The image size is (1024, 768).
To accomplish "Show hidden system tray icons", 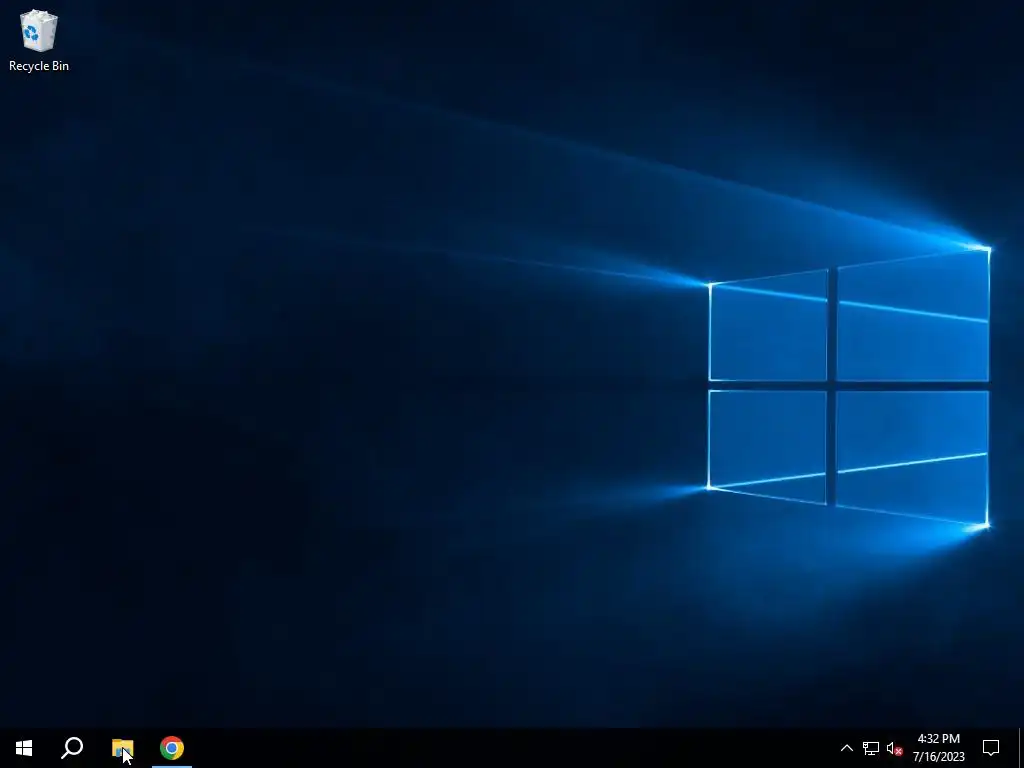I will (846, 748).
